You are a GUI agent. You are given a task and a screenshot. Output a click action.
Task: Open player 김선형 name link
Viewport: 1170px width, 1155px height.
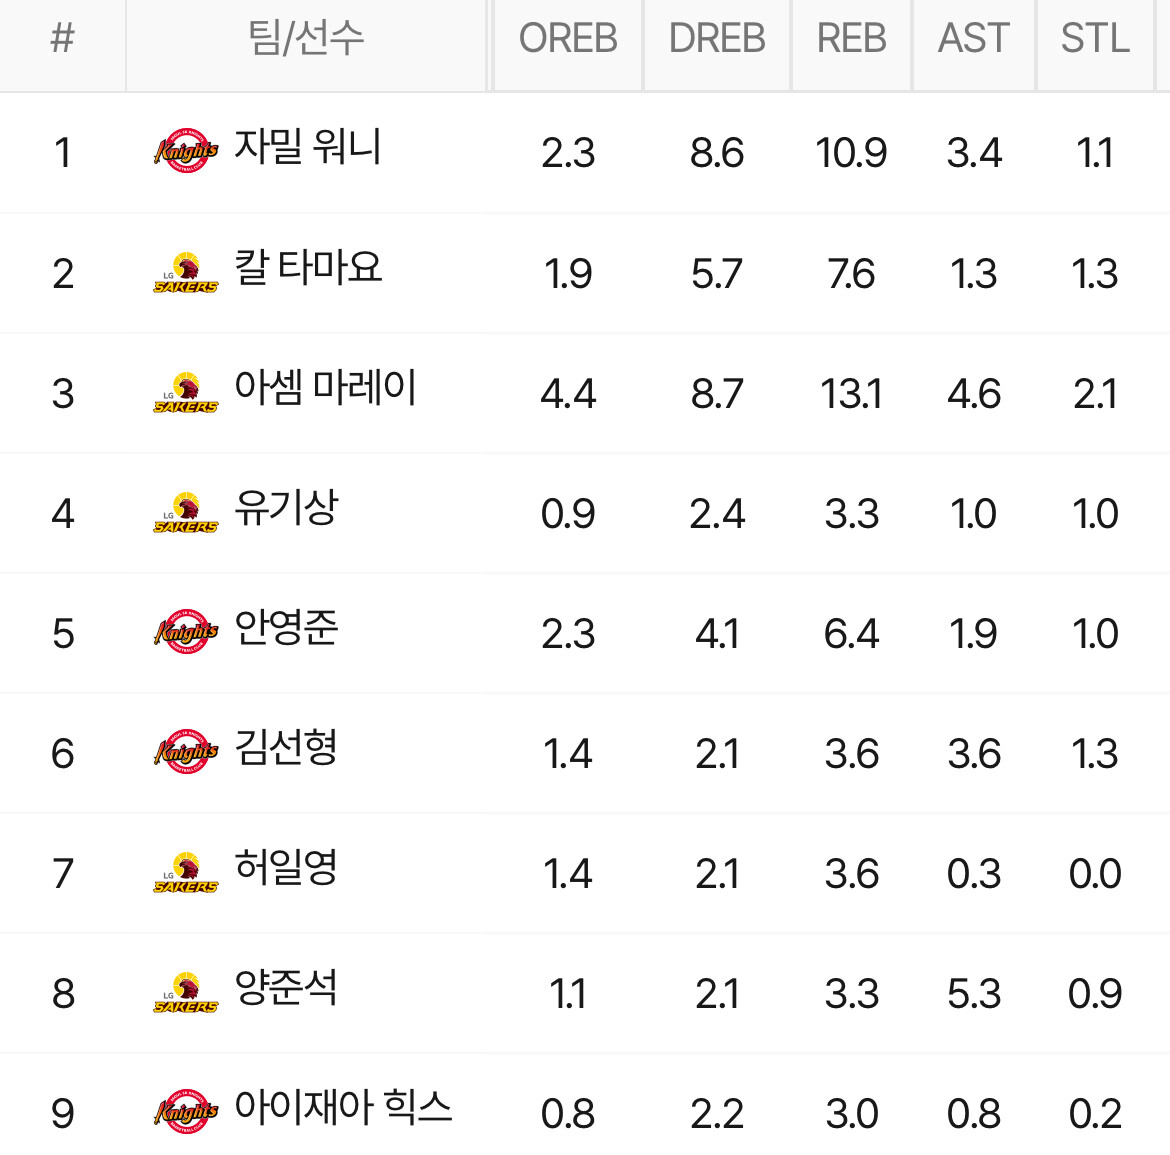[287, 747]
